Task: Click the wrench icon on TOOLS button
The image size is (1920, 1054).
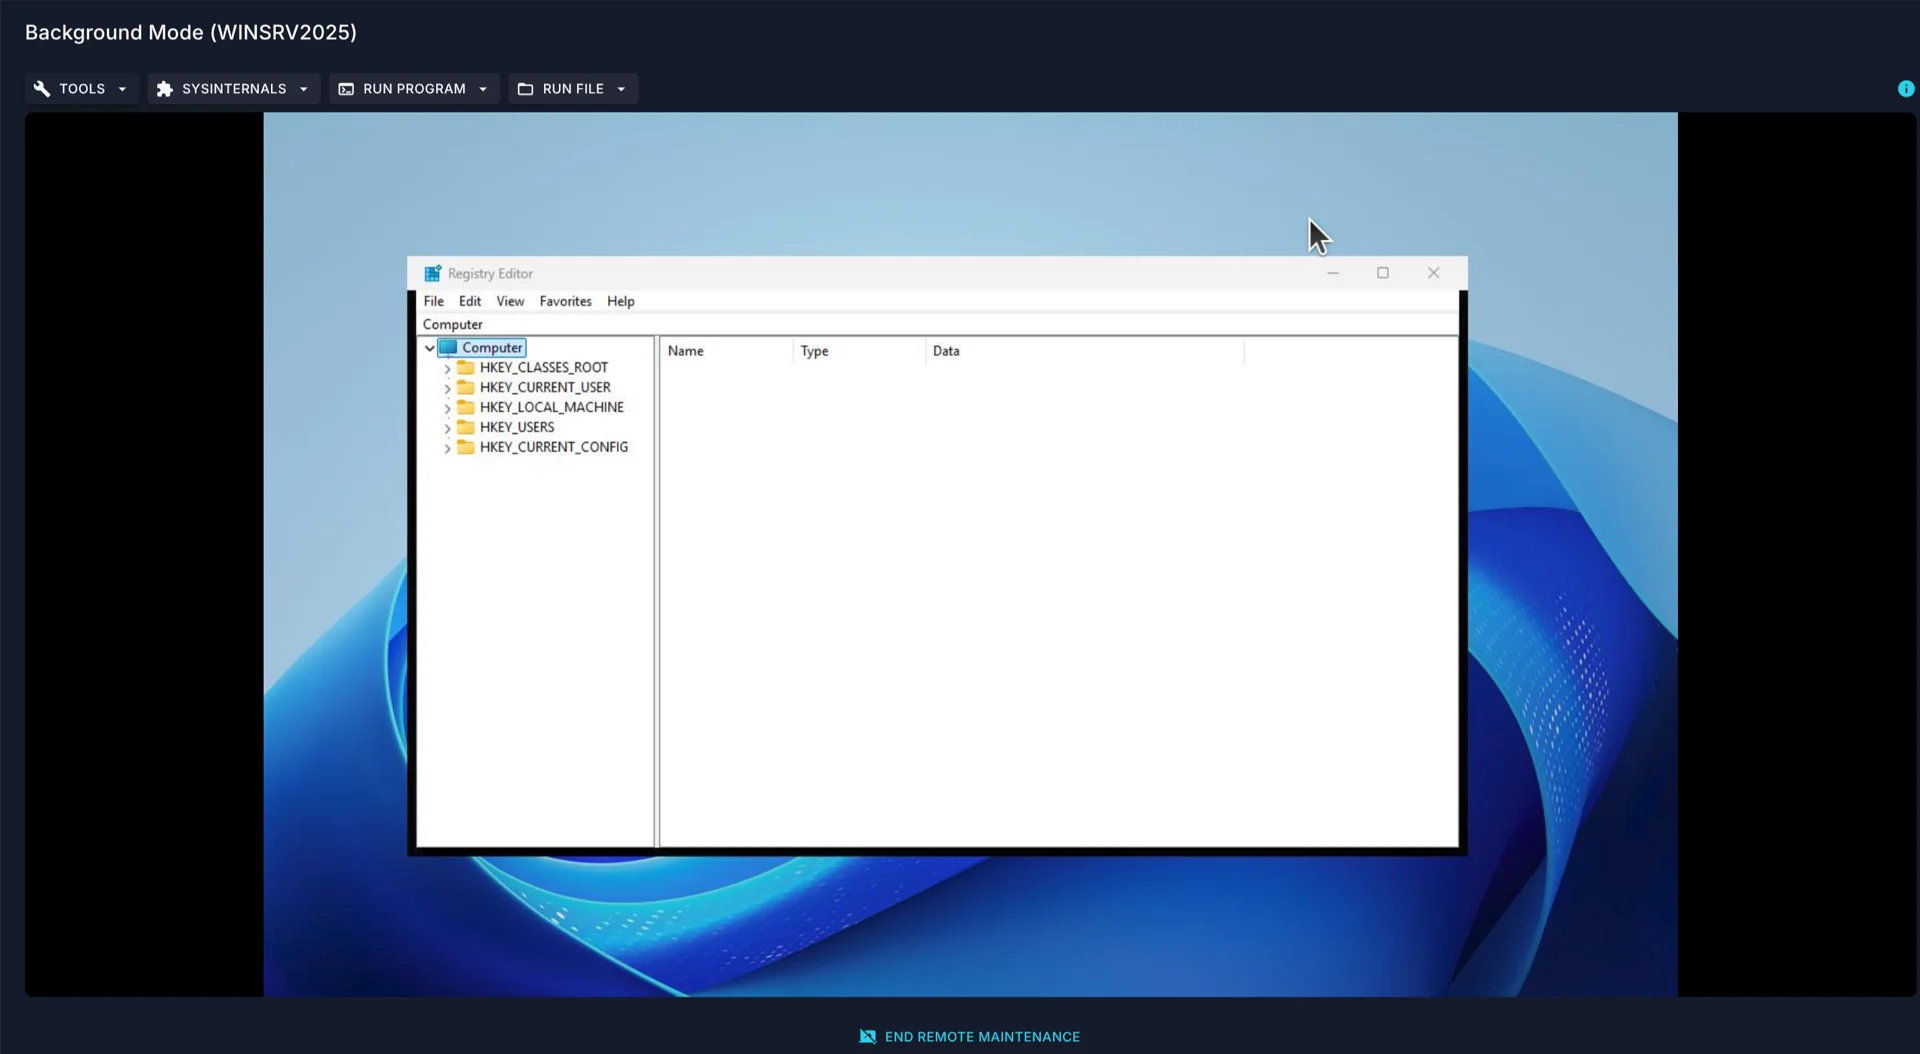Action: 42,89
